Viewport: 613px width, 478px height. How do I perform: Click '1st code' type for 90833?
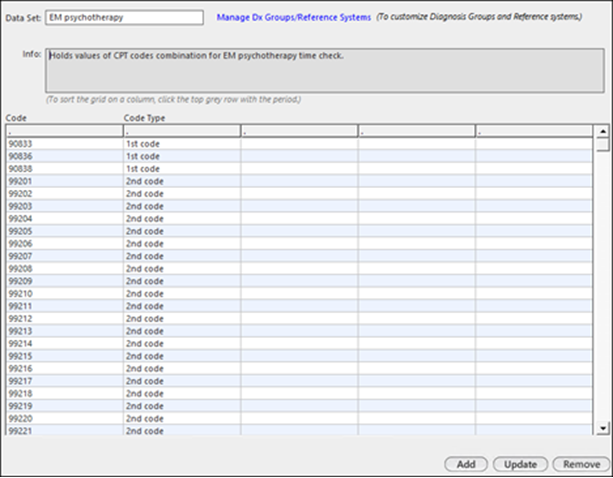click(182, 144)
